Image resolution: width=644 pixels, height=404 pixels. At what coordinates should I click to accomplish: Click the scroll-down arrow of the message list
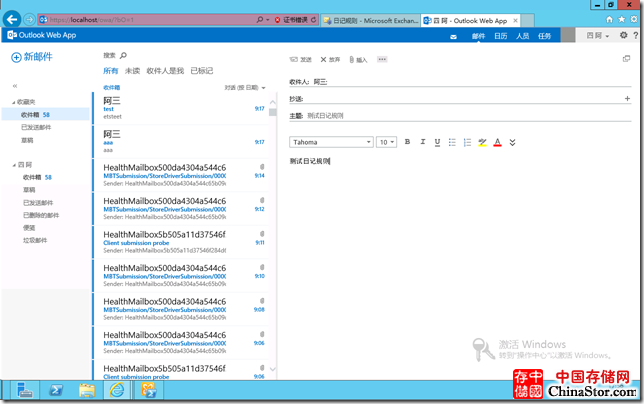click(273, 369)
